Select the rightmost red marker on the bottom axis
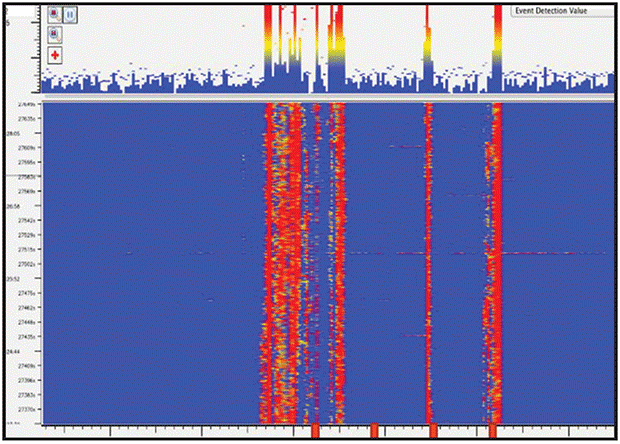The image size is (620, 444). pos(493,430)
